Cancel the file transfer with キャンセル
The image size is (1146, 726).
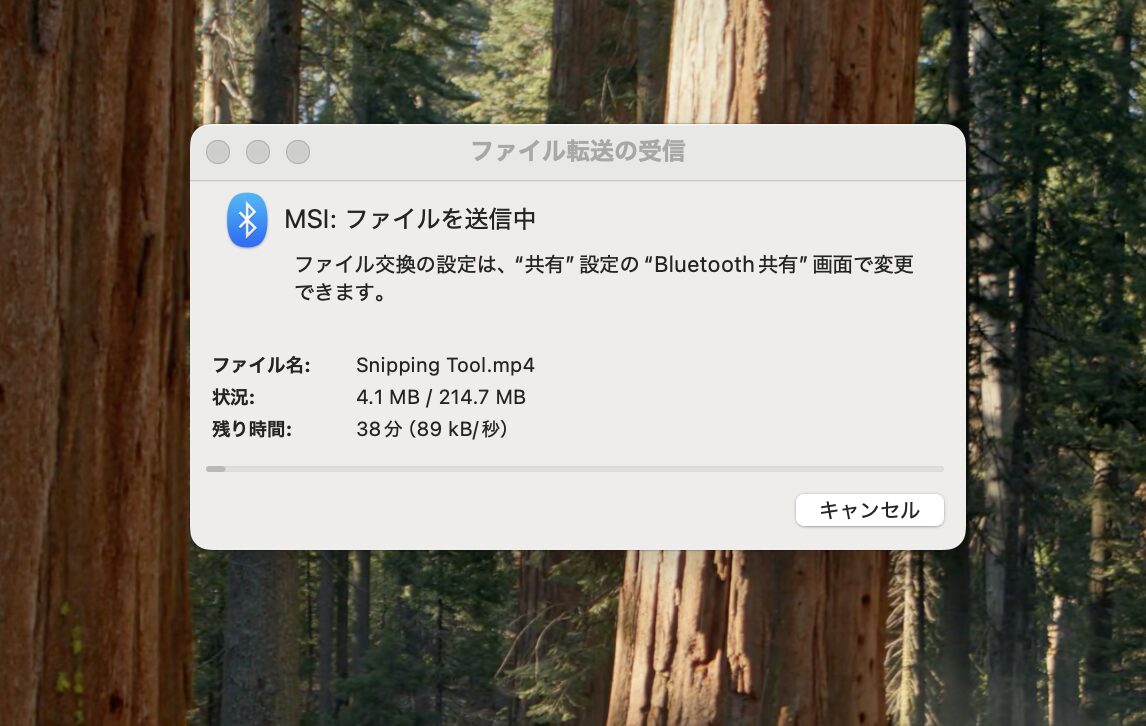pos(869,510)
